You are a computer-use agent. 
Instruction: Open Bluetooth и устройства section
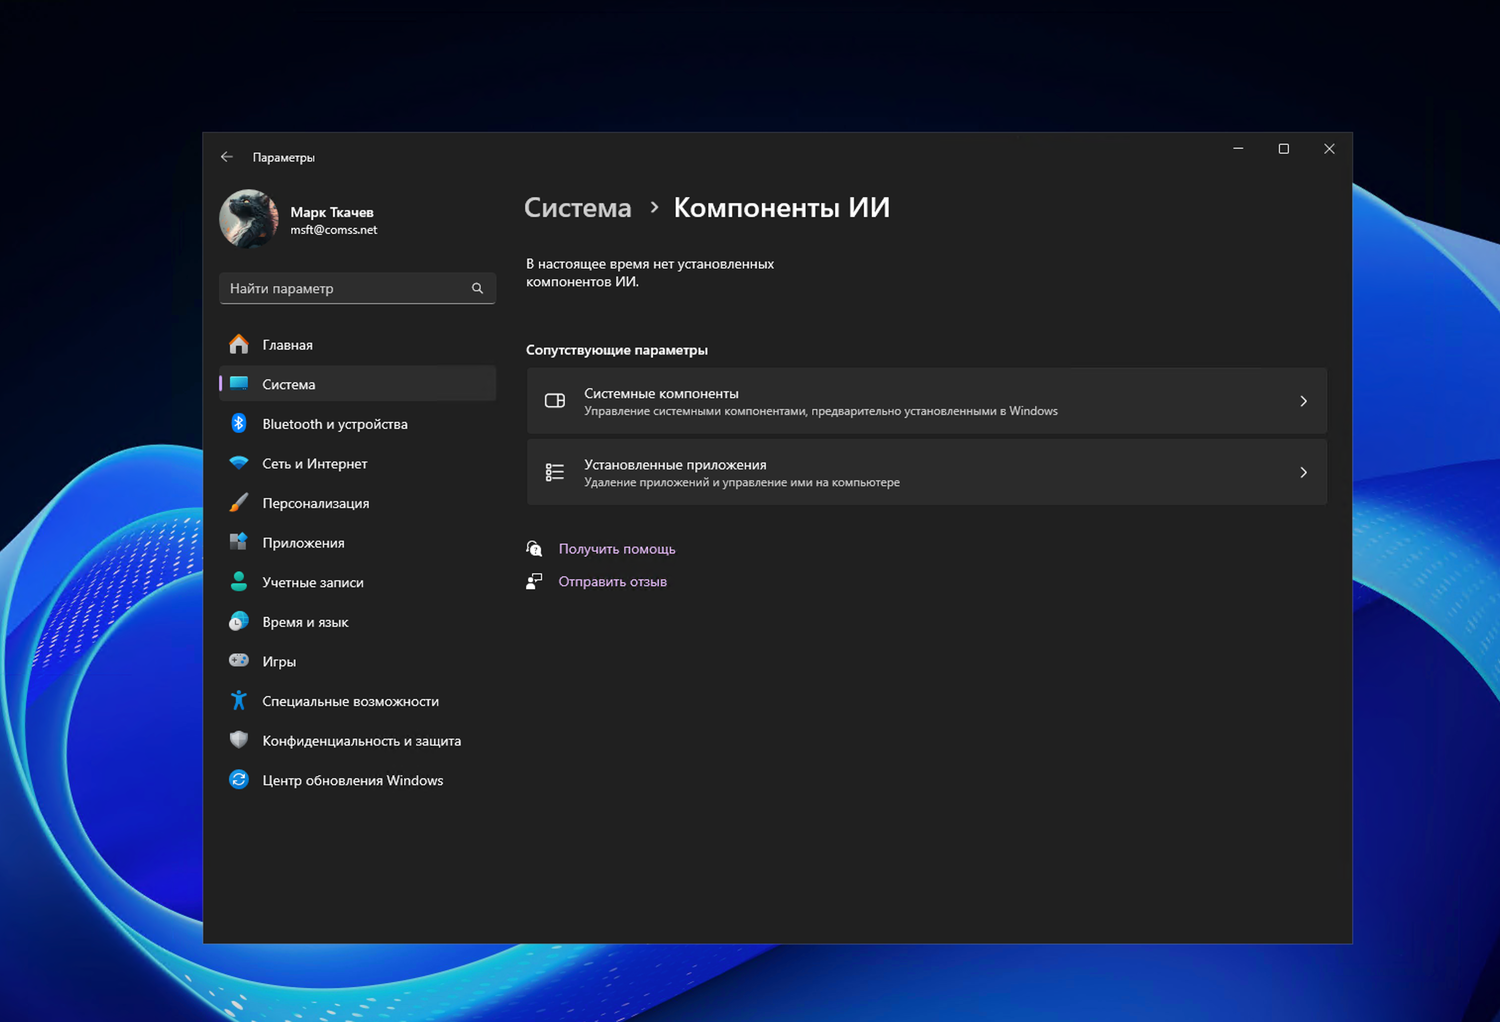pos(357,423)
